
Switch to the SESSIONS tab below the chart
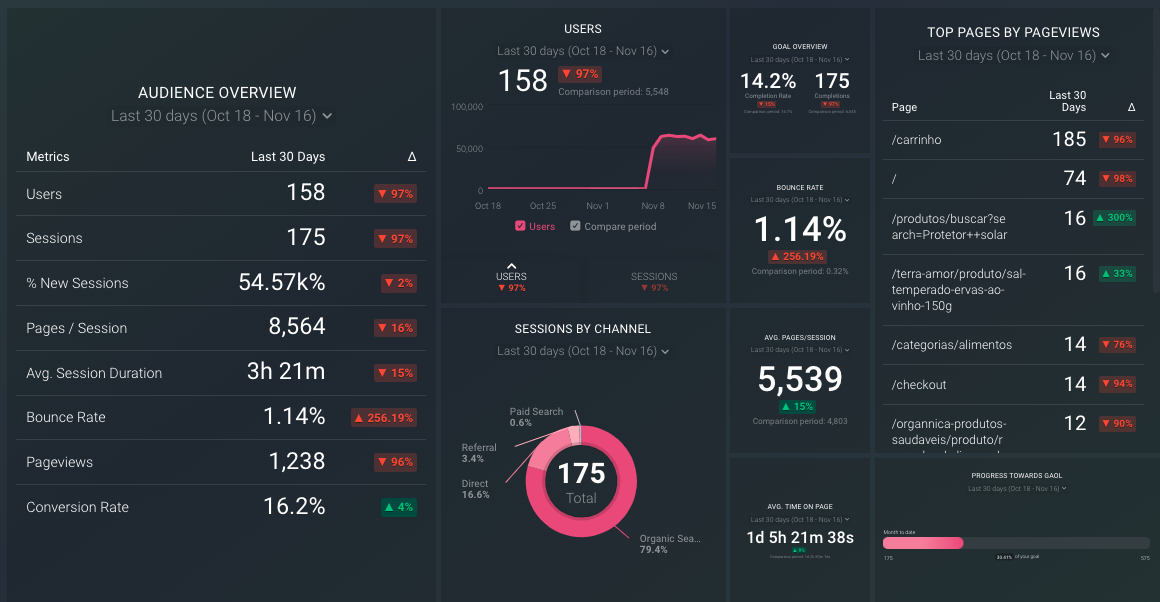(x=654, y=281)
